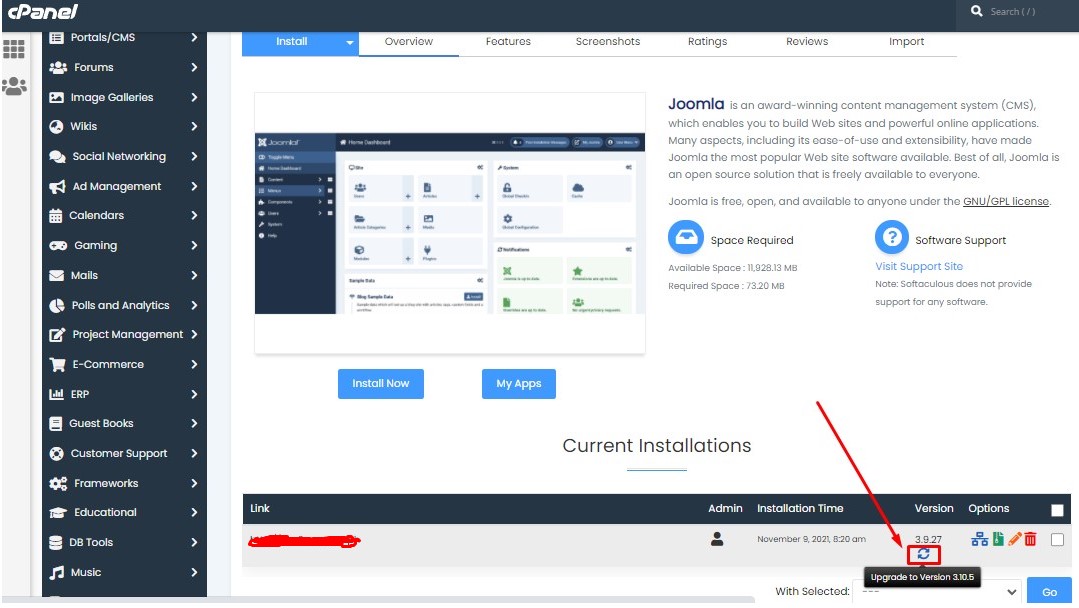Click the Install Now button
This screenshot has height=608, width=1079.
pos(381,384)
